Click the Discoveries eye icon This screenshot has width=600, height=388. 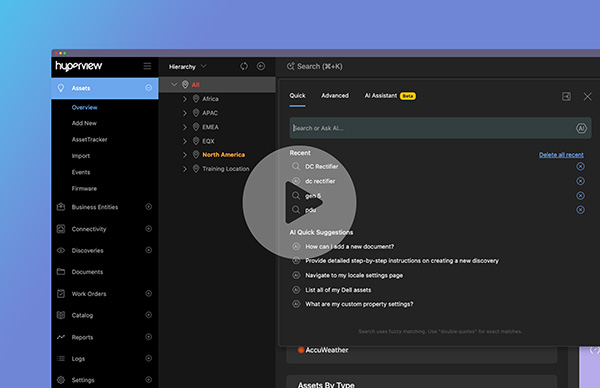[x=61, y=250]
